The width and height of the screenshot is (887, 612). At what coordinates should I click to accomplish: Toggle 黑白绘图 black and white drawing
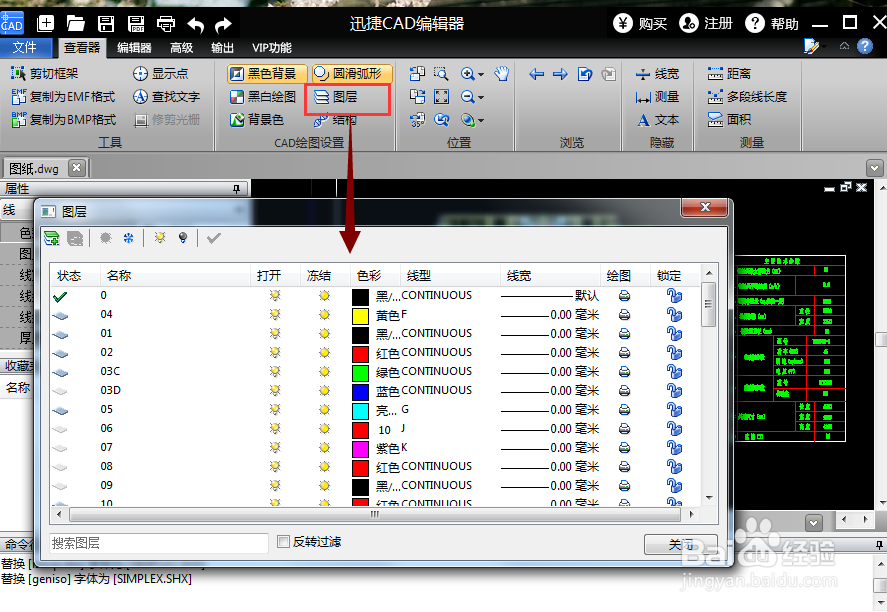click(263, 97)
